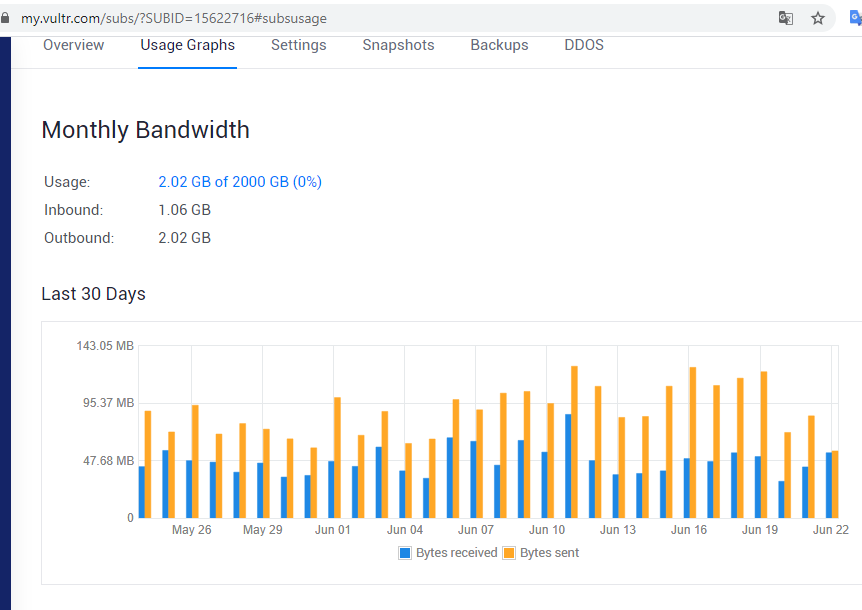Bookmark this page with the star icon
This screenshot has height=610, width=862.
[x=818, y=18]
